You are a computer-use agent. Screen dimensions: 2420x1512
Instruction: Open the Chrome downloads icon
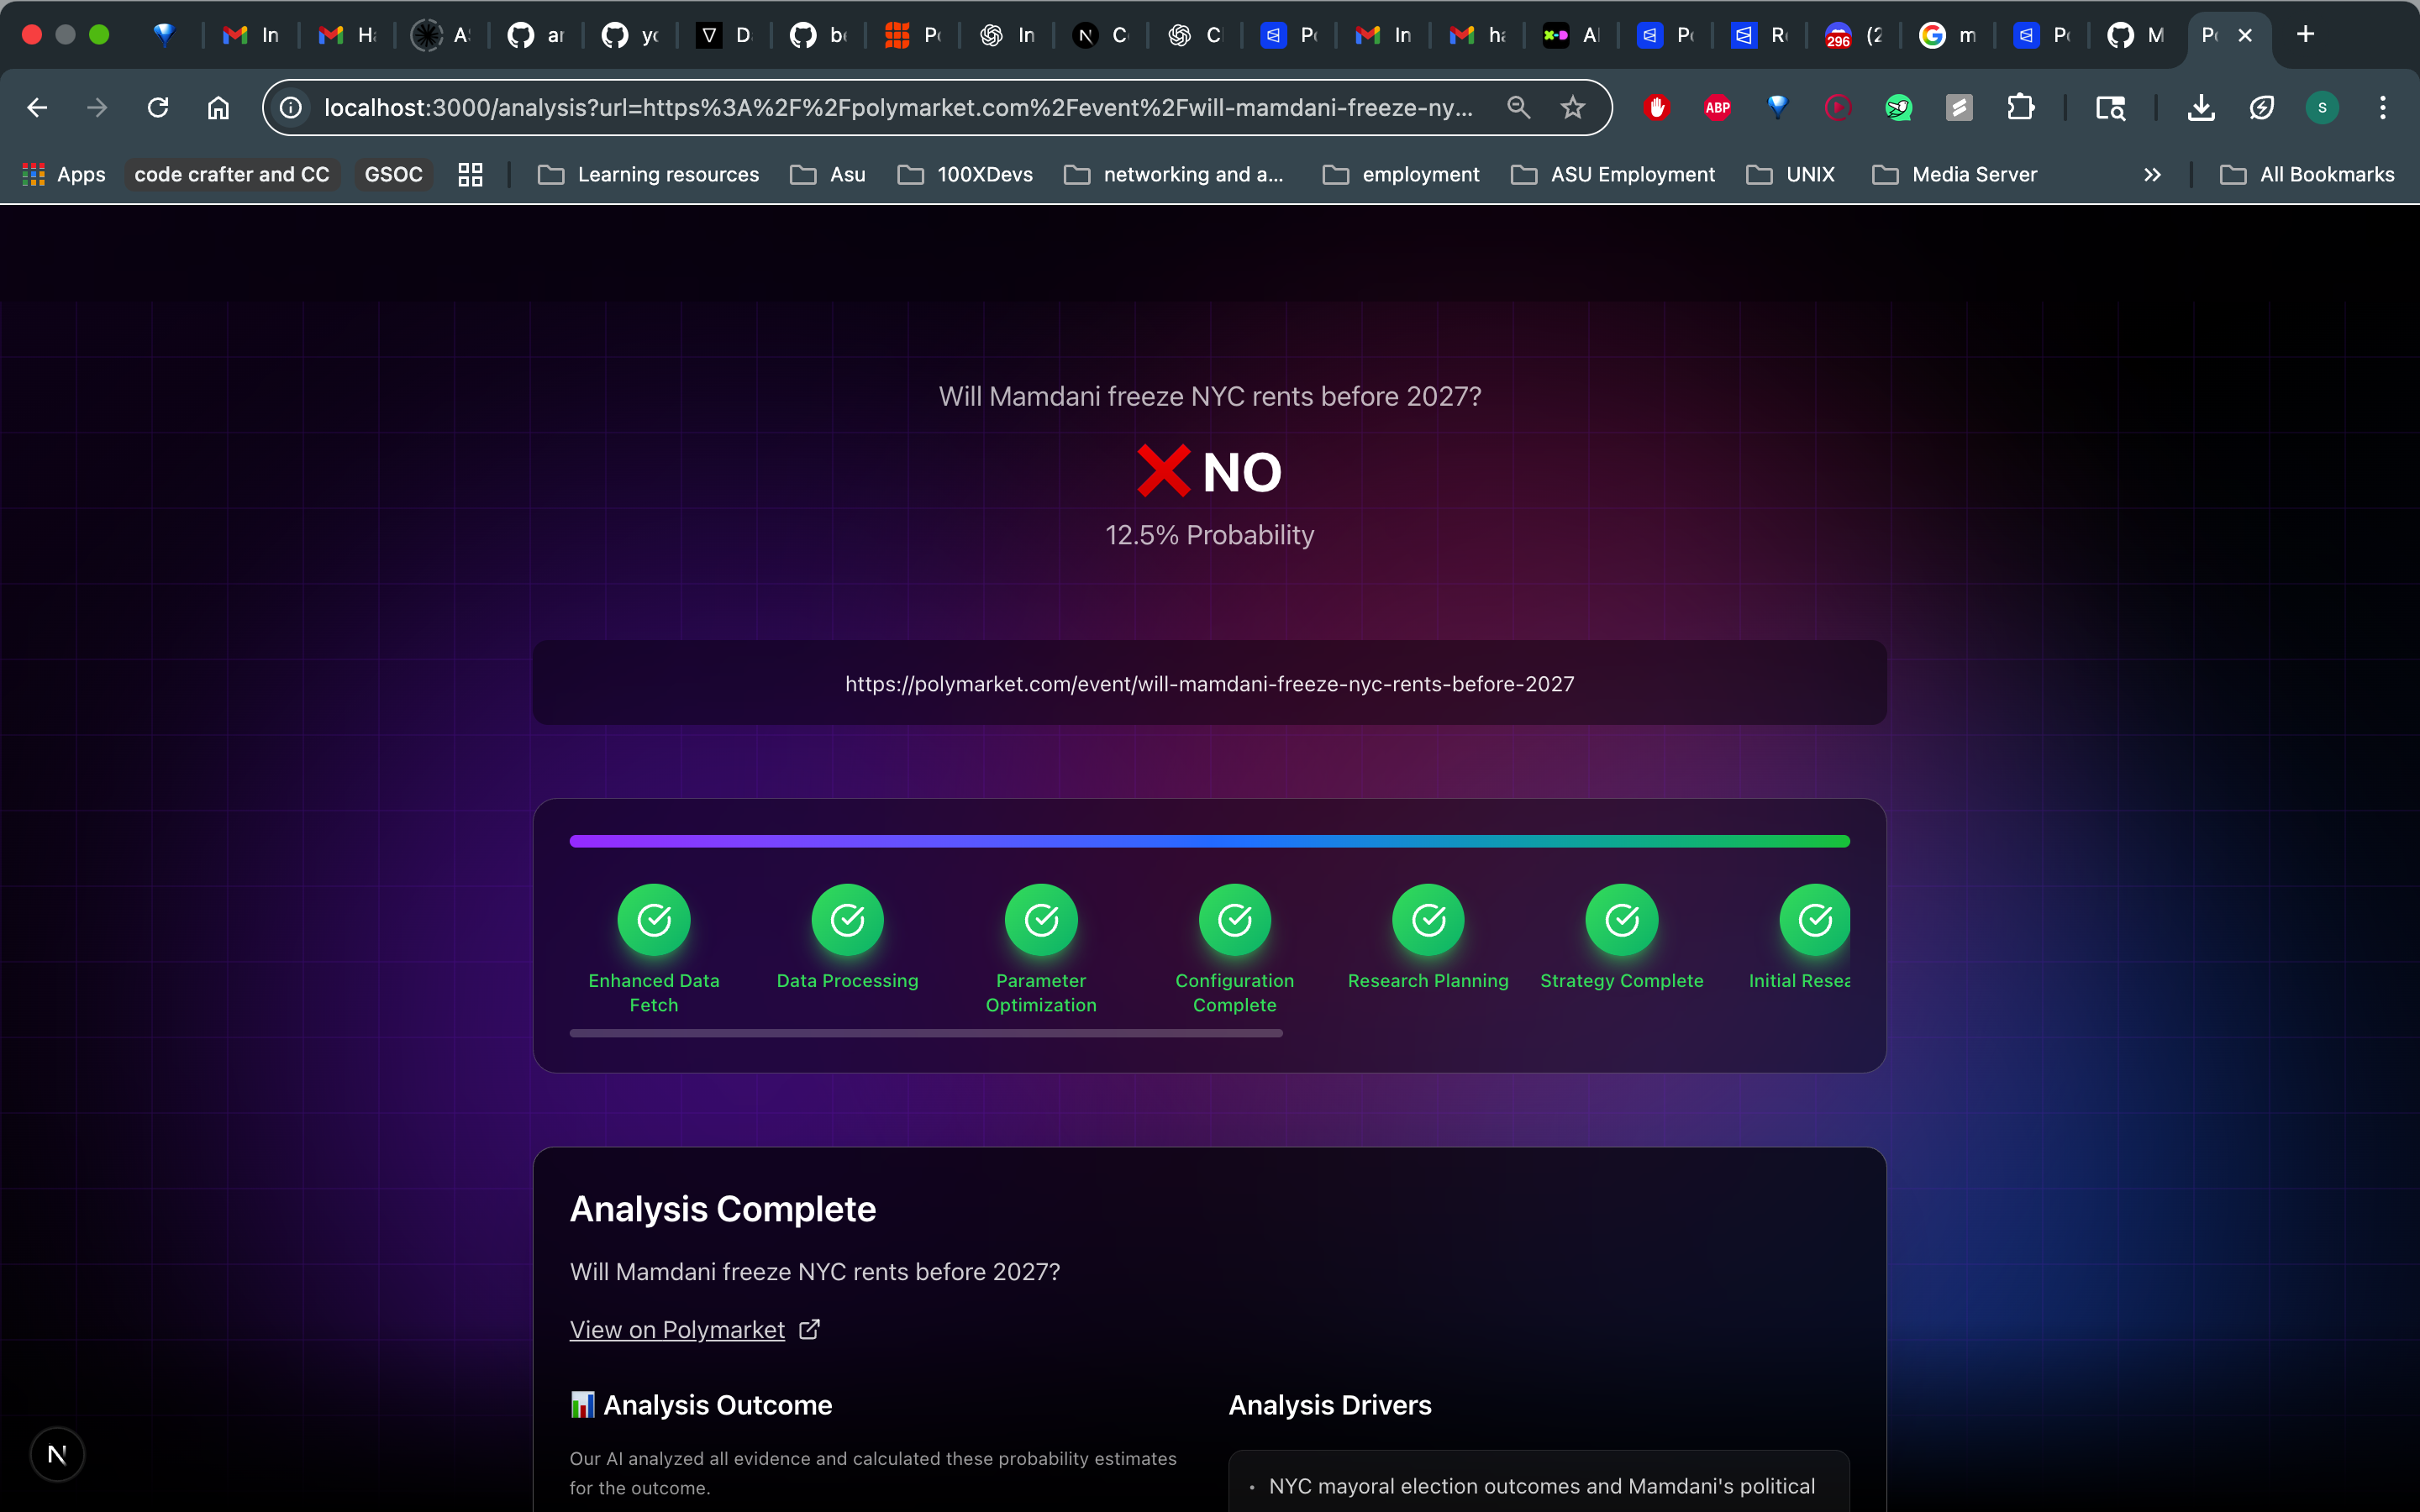click(x=2200, y=107)
